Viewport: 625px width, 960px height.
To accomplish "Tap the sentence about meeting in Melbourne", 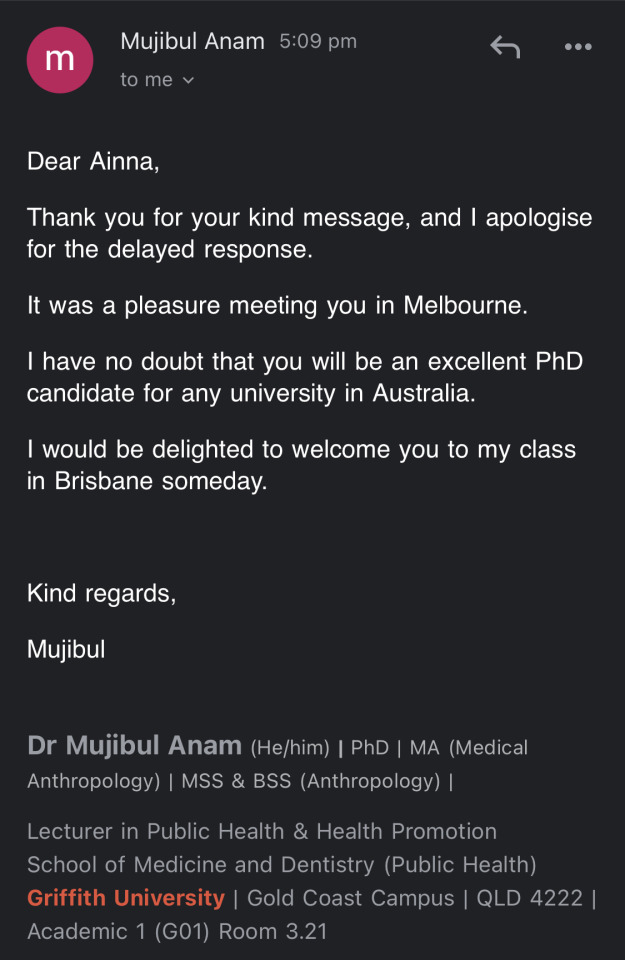I will tap(277, 305).
